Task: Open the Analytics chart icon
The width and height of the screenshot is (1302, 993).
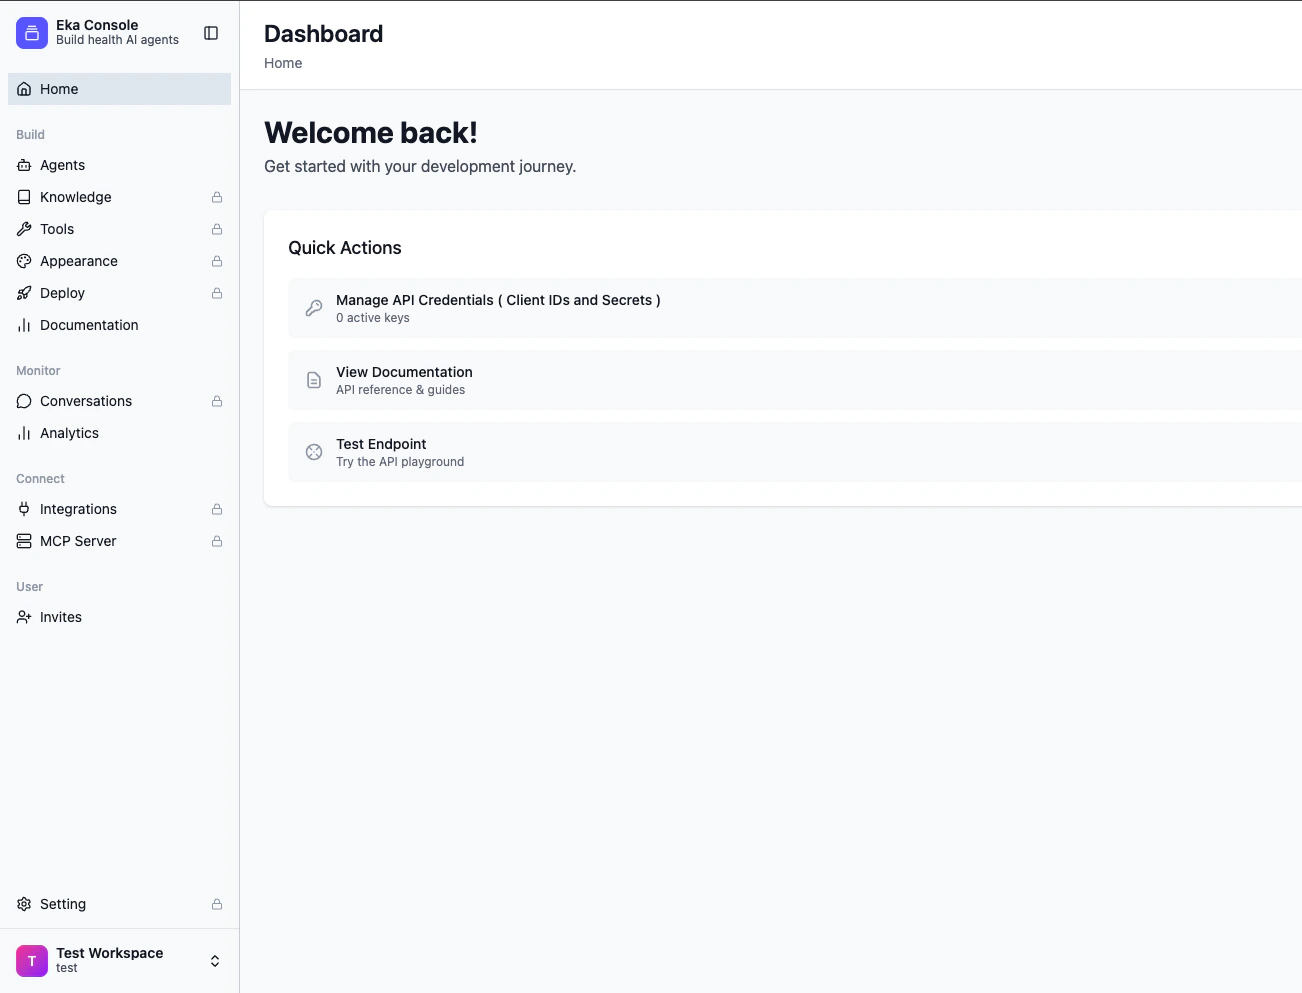Action: pyautogui.click(x=23, y=433)
